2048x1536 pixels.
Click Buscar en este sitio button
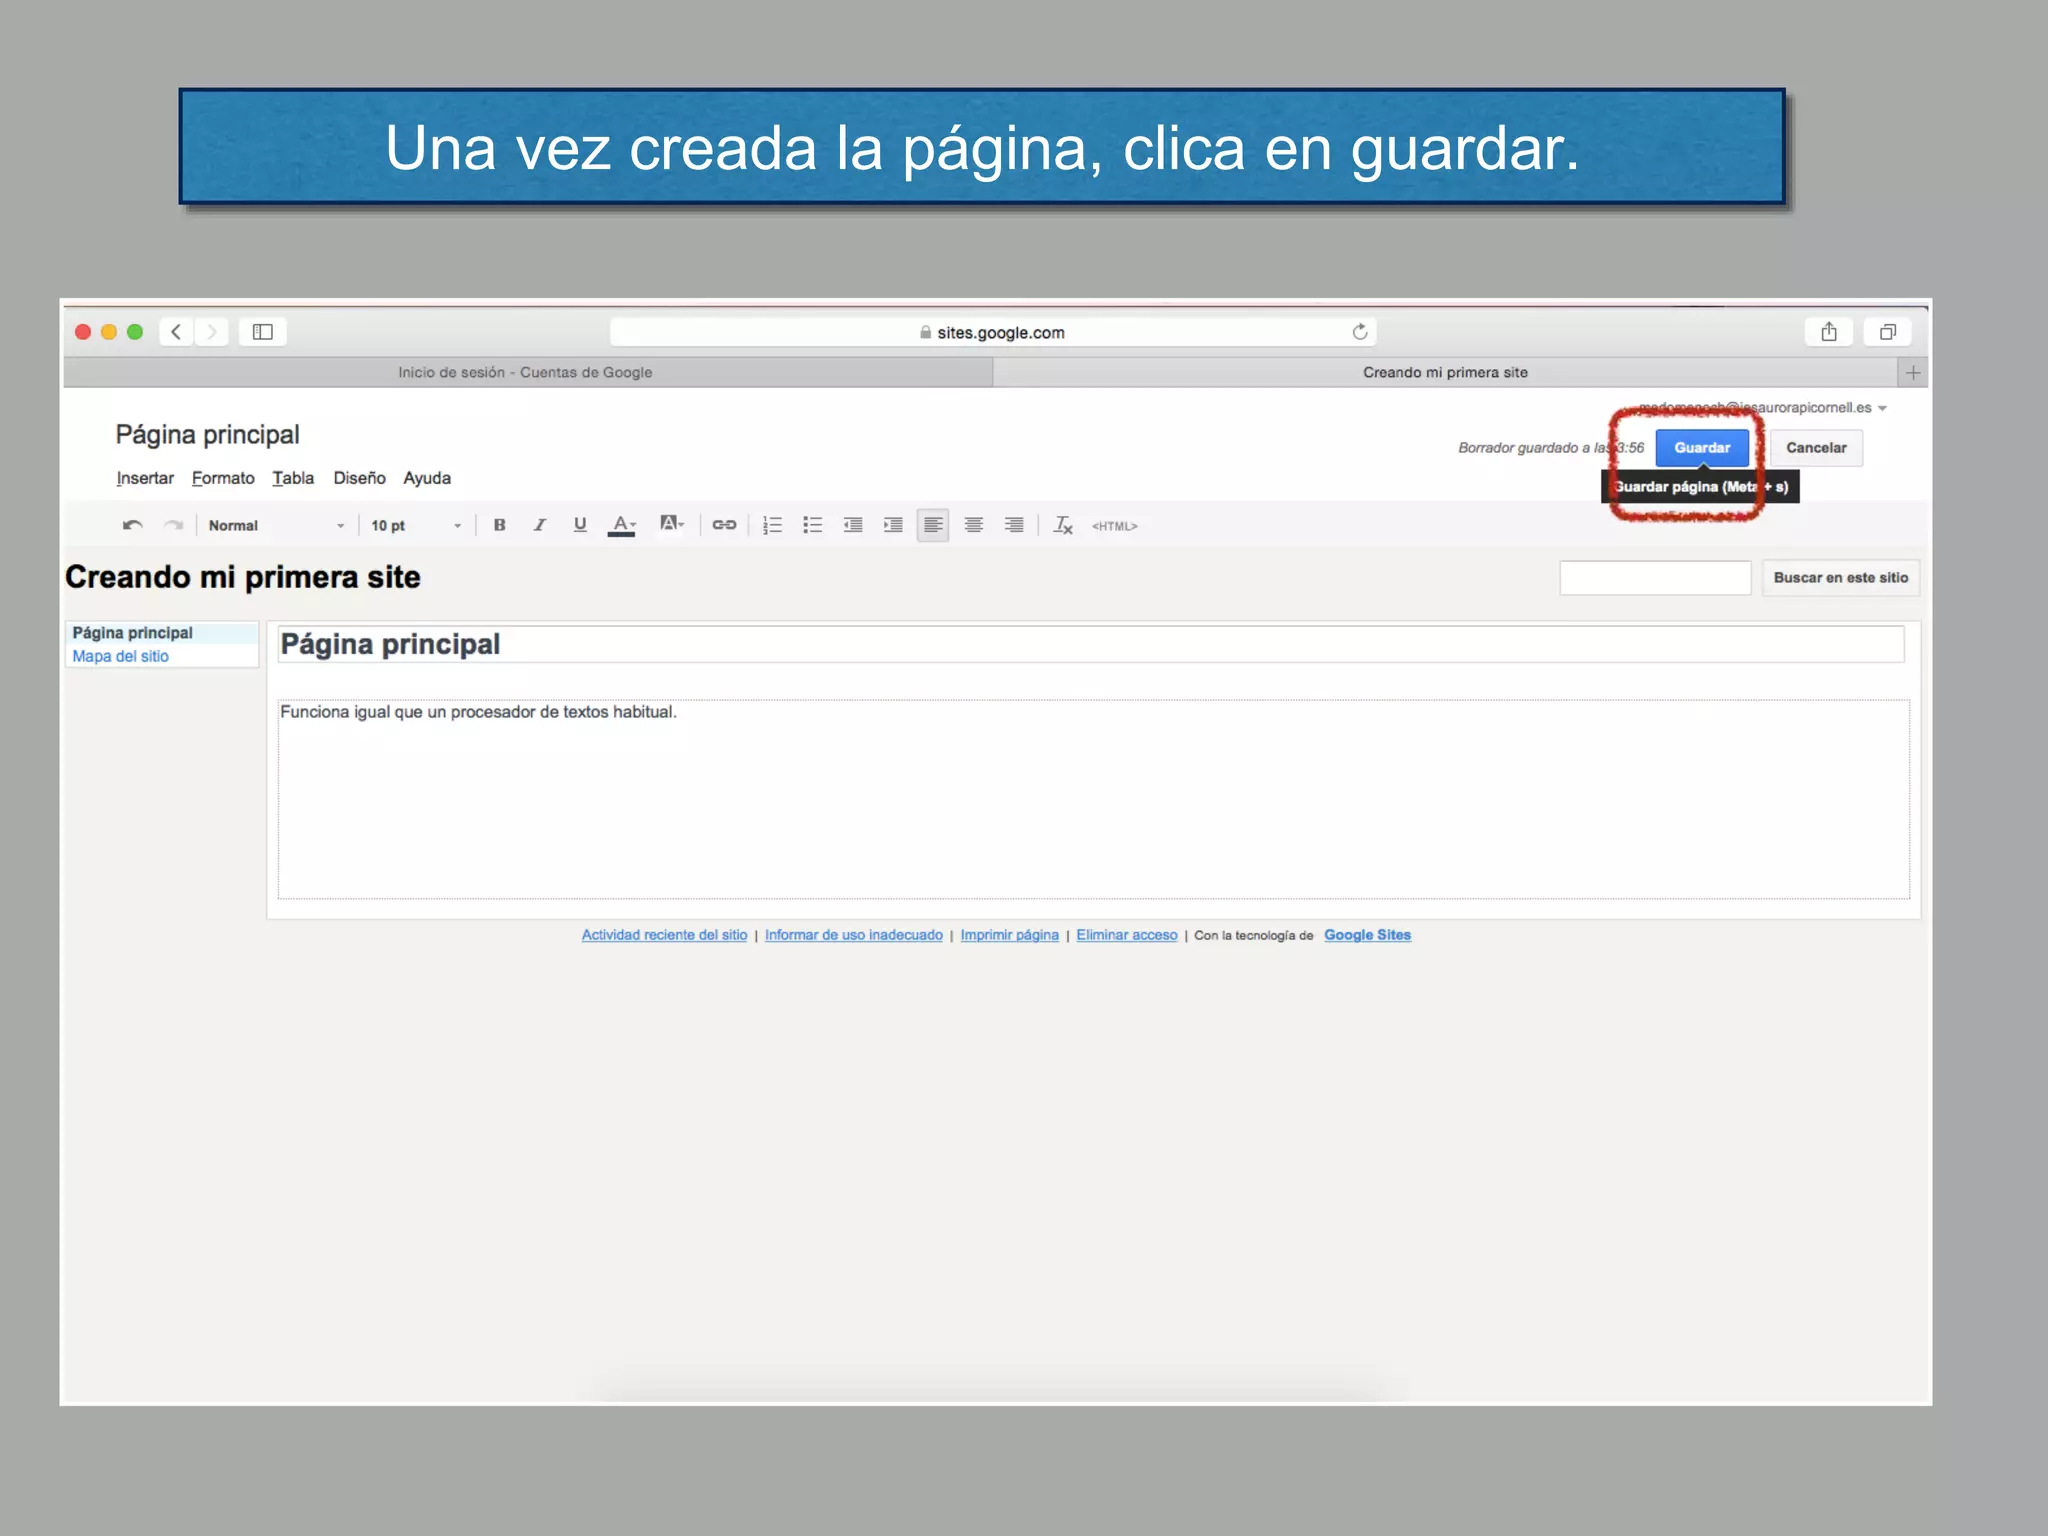coord(1840,578)
